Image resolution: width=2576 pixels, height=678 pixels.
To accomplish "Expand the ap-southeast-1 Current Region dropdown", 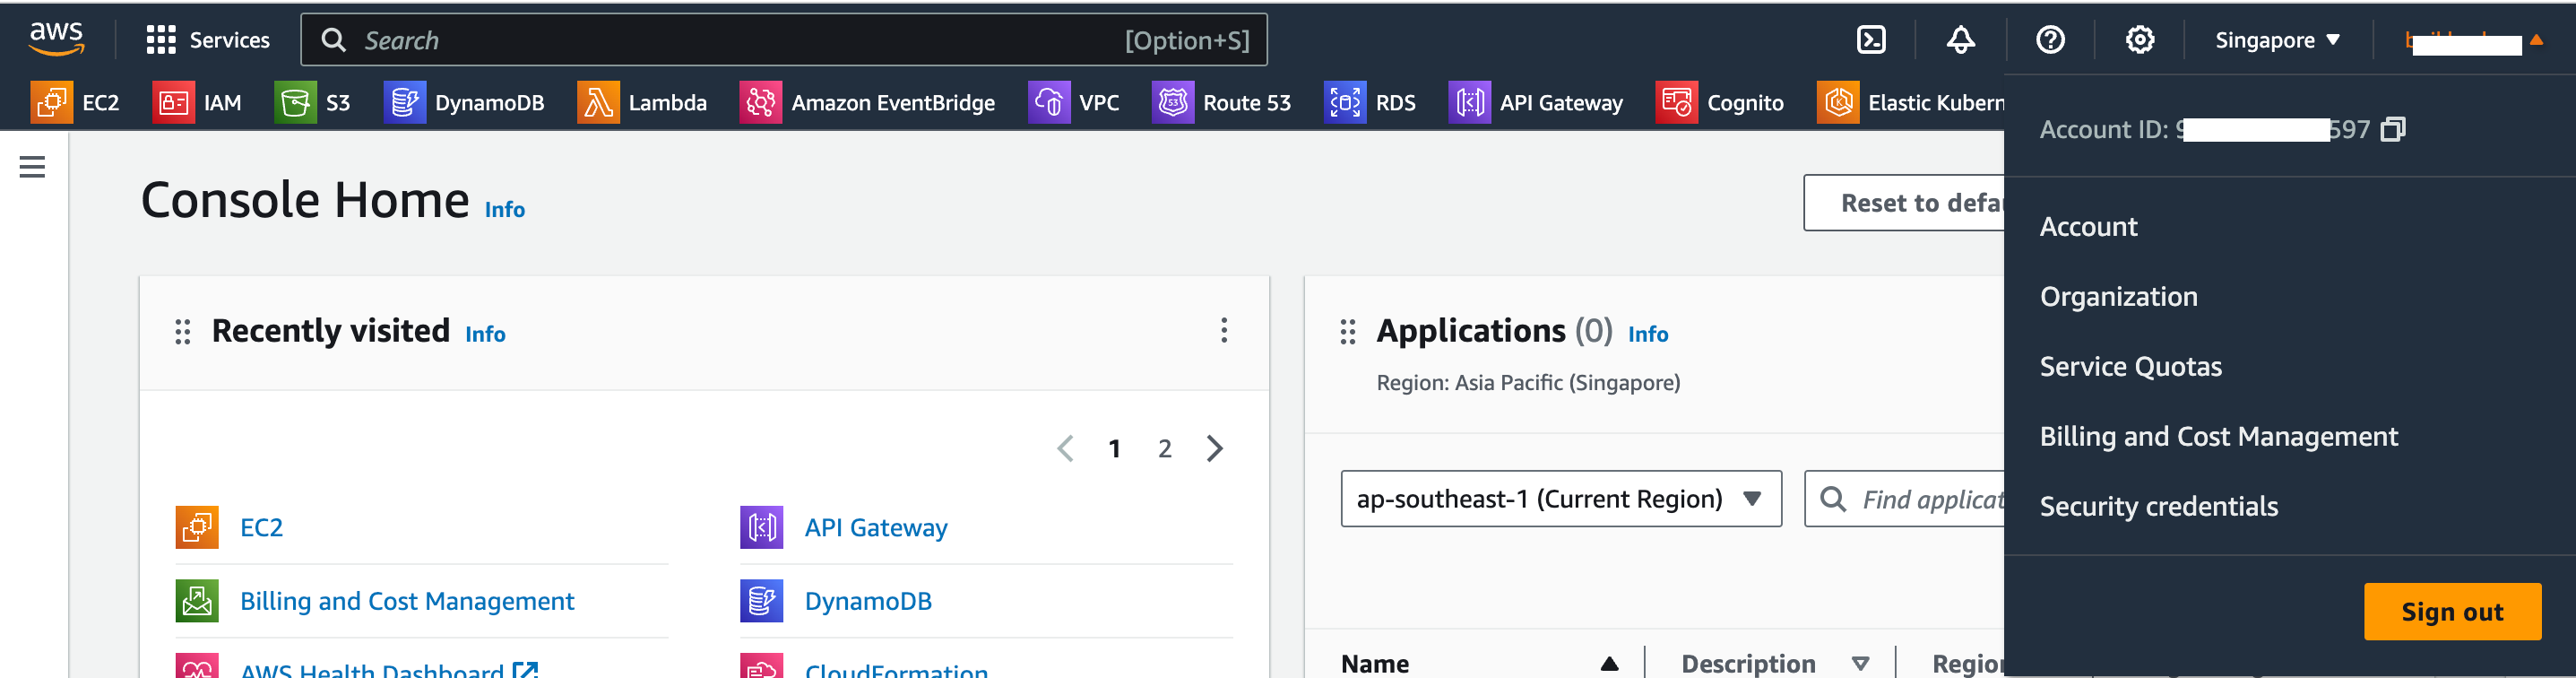I will pyautogui.click(x=1561, y=499).
